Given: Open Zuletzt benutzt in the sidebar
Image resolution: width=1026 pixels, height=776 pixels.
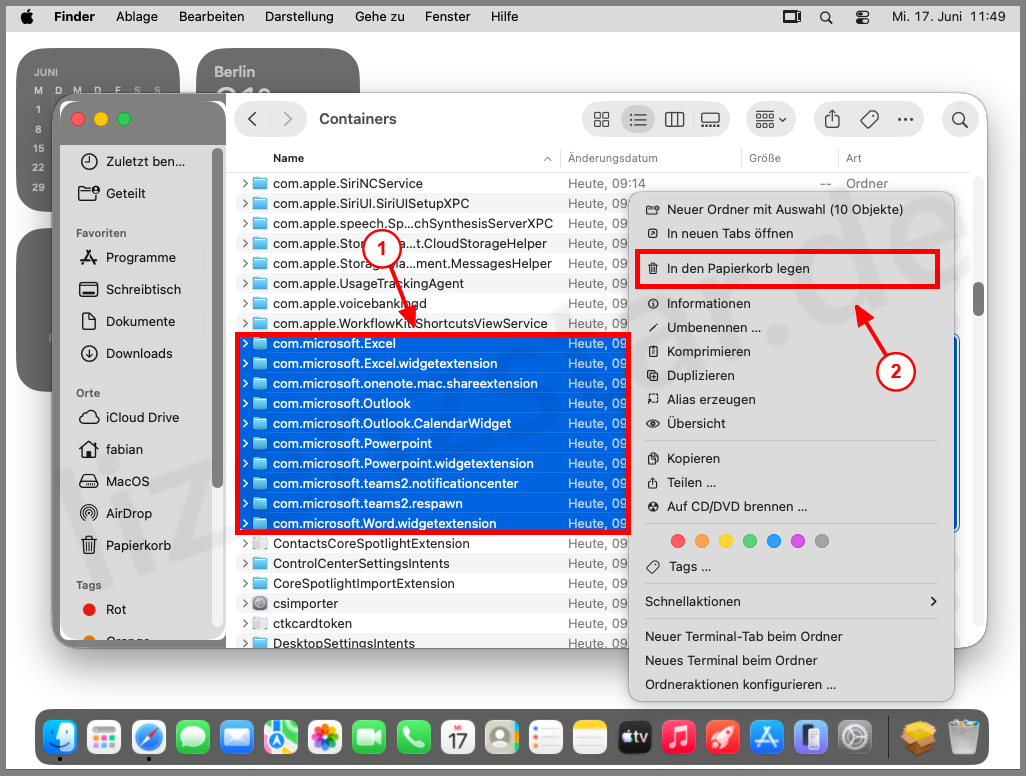Looking at the screenshot, I should (132, 162).
